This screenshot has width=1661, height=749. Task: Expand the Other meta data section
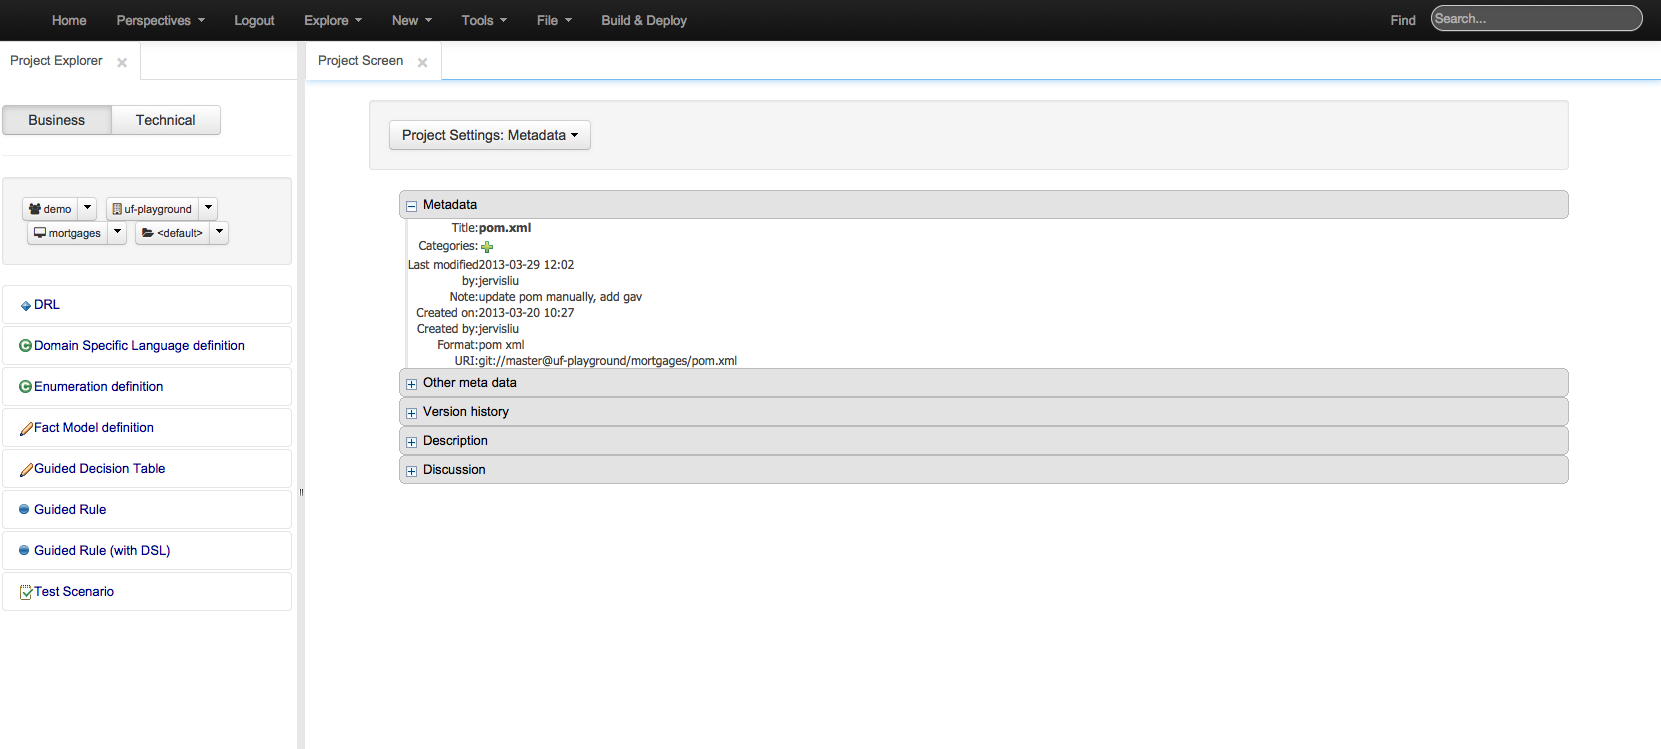pos(411,384)
